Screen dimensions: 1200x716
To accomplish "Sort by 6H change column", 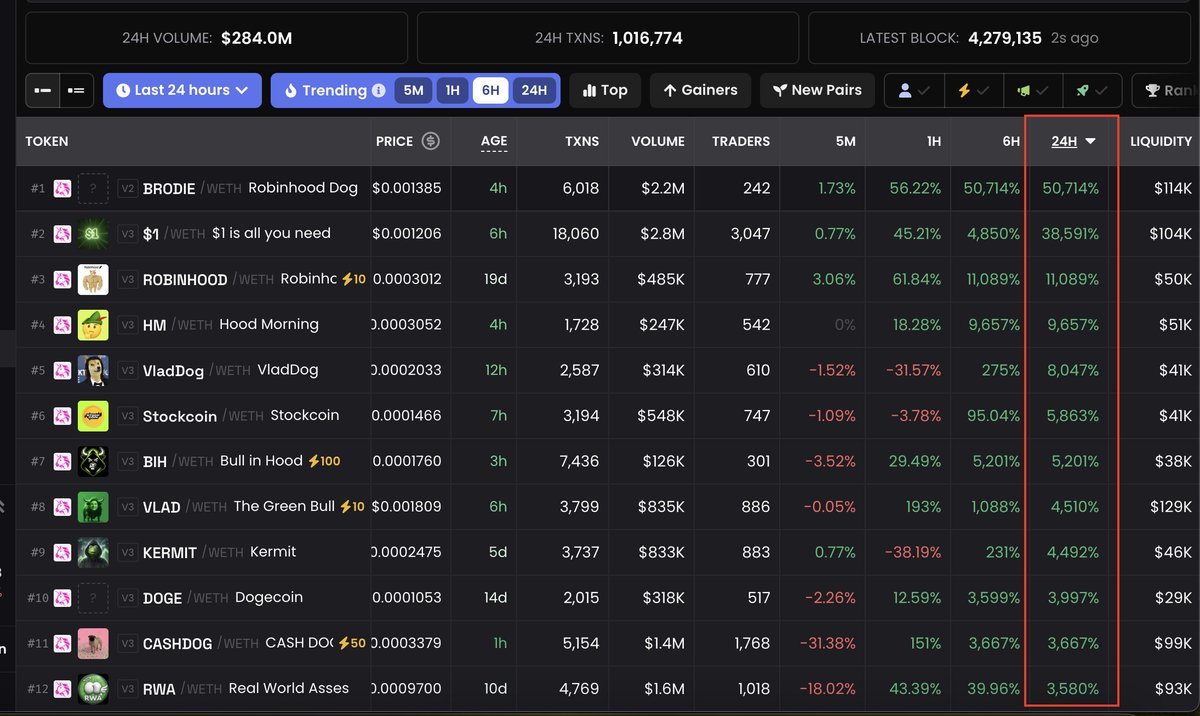I will (x=1011, y=141).
